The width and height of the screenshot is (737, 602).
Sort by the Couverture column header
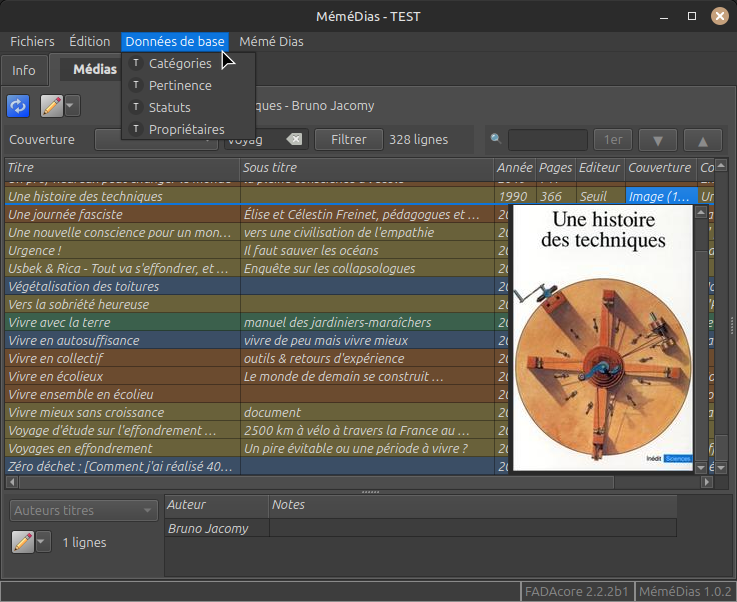[660, 168]
